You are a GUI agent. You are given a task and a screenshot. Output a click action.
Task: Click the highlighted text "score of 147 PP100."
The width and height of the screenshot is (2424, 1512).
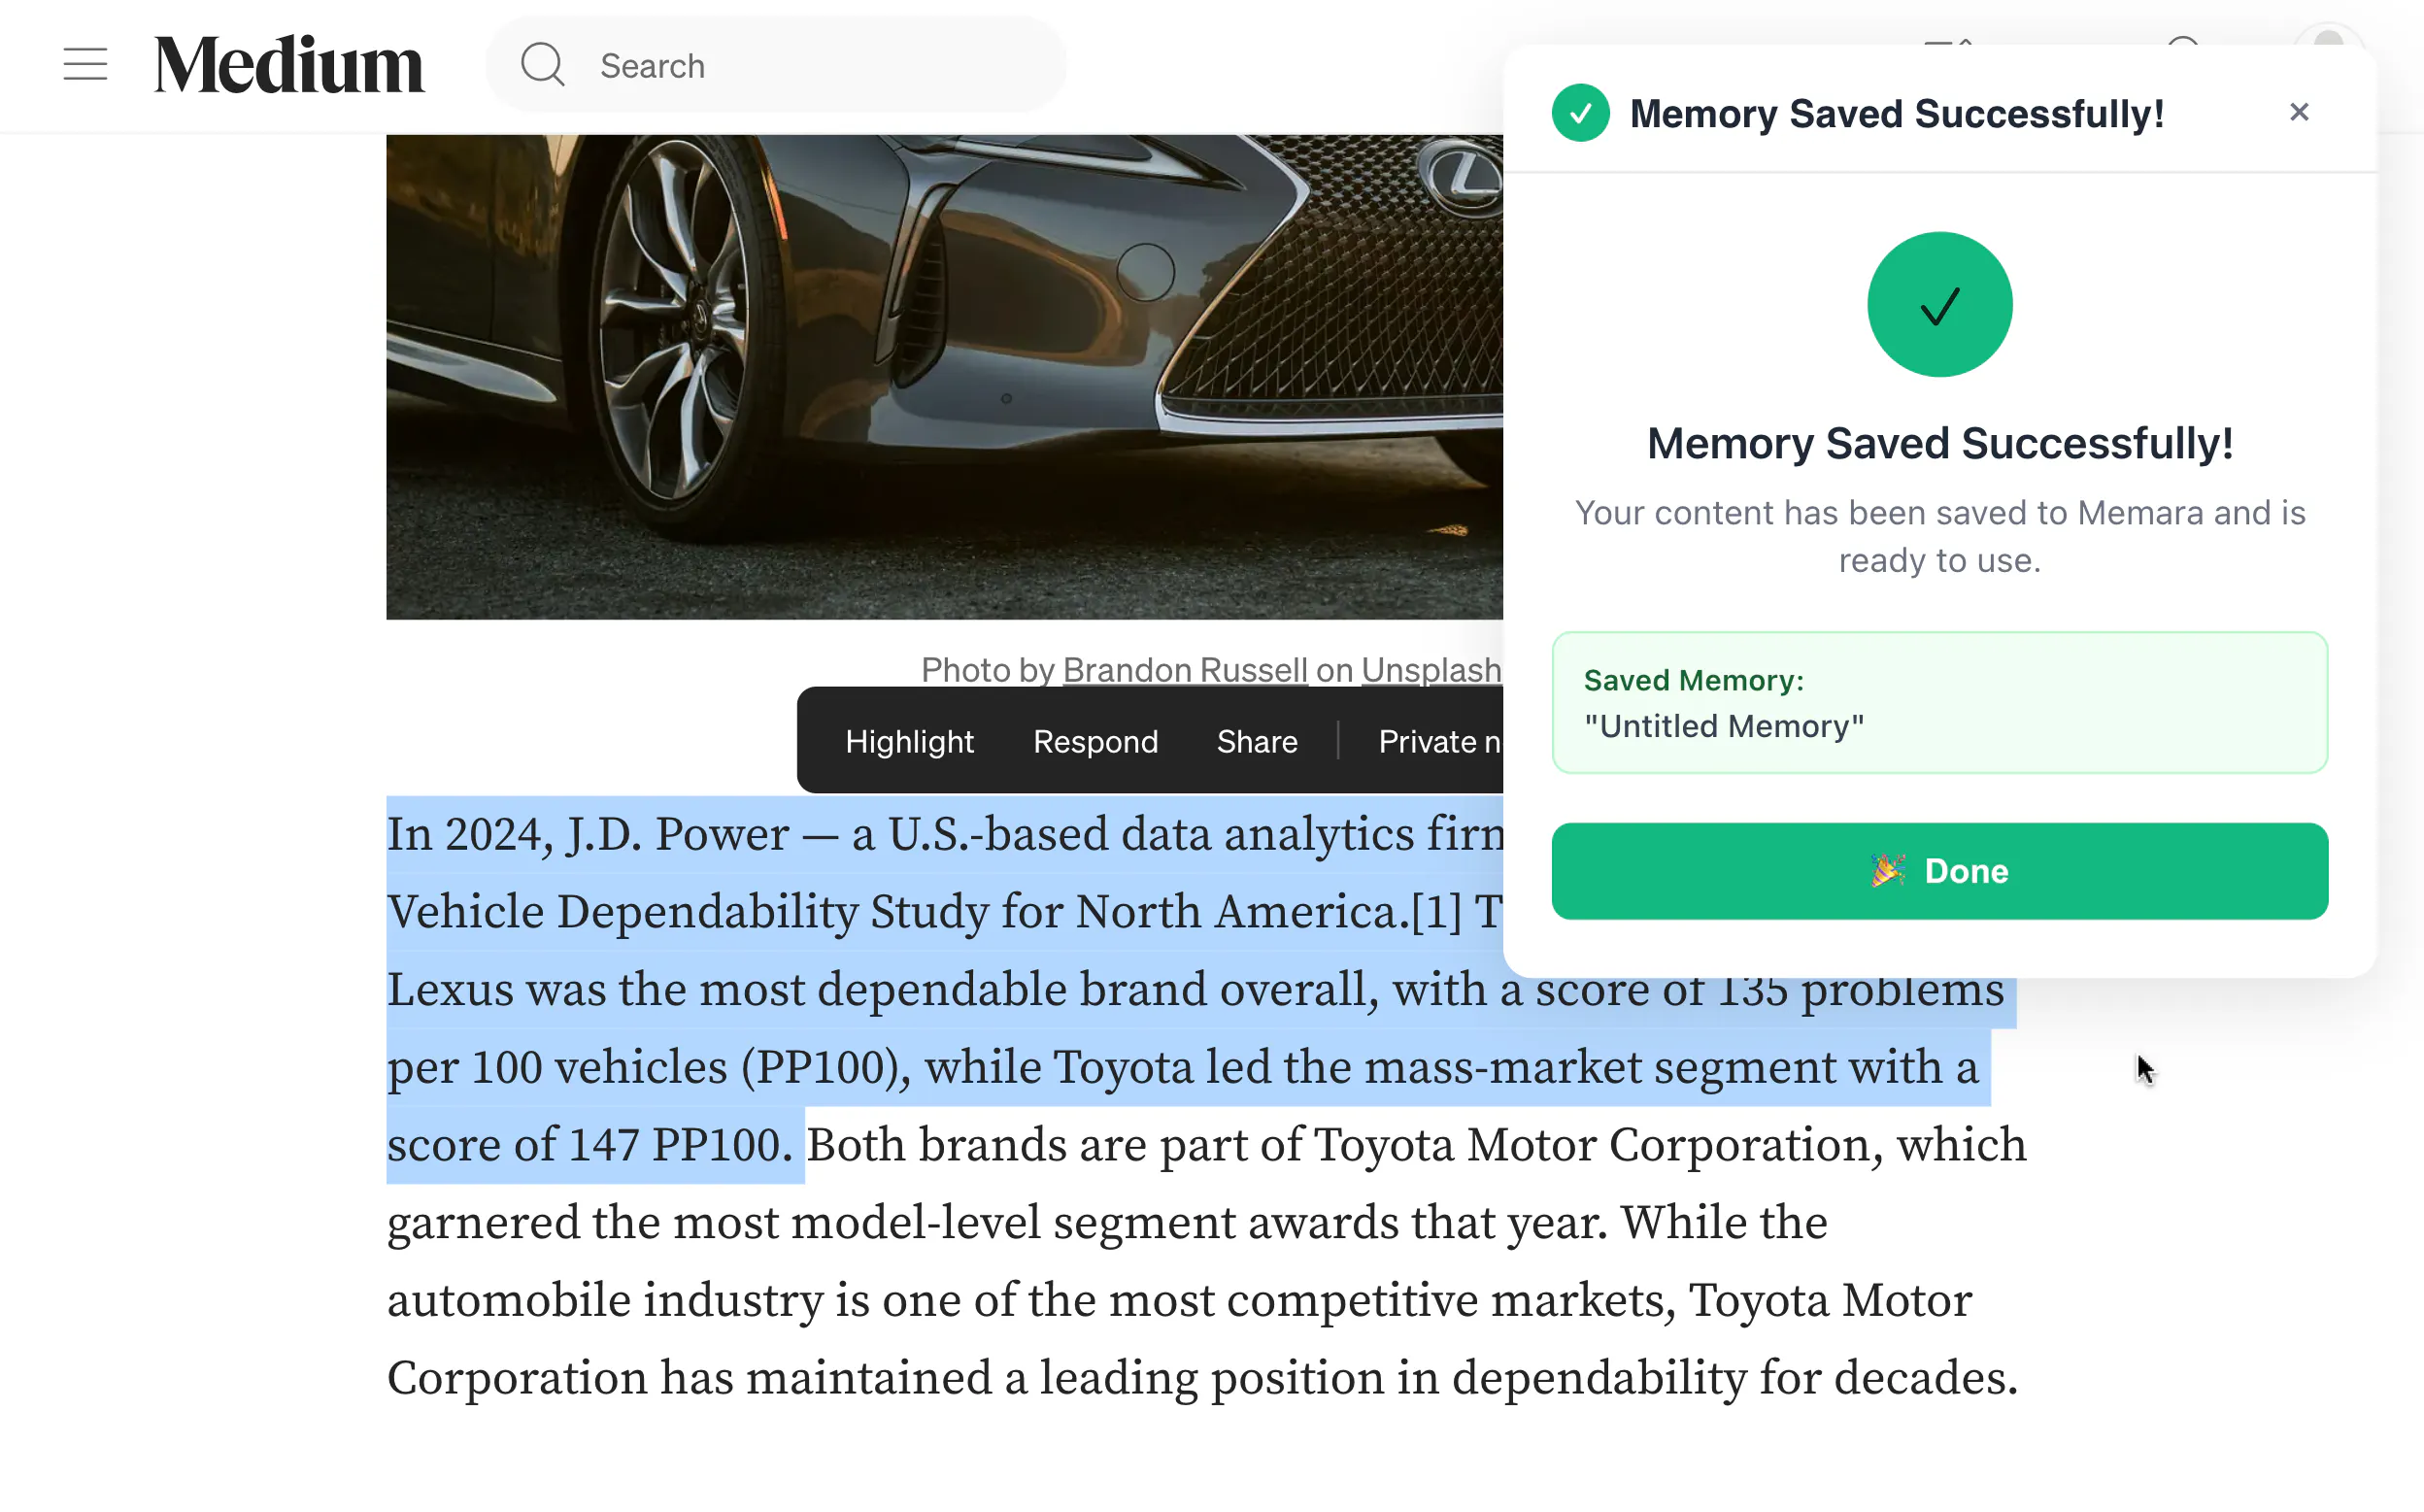coord(590,1145)
